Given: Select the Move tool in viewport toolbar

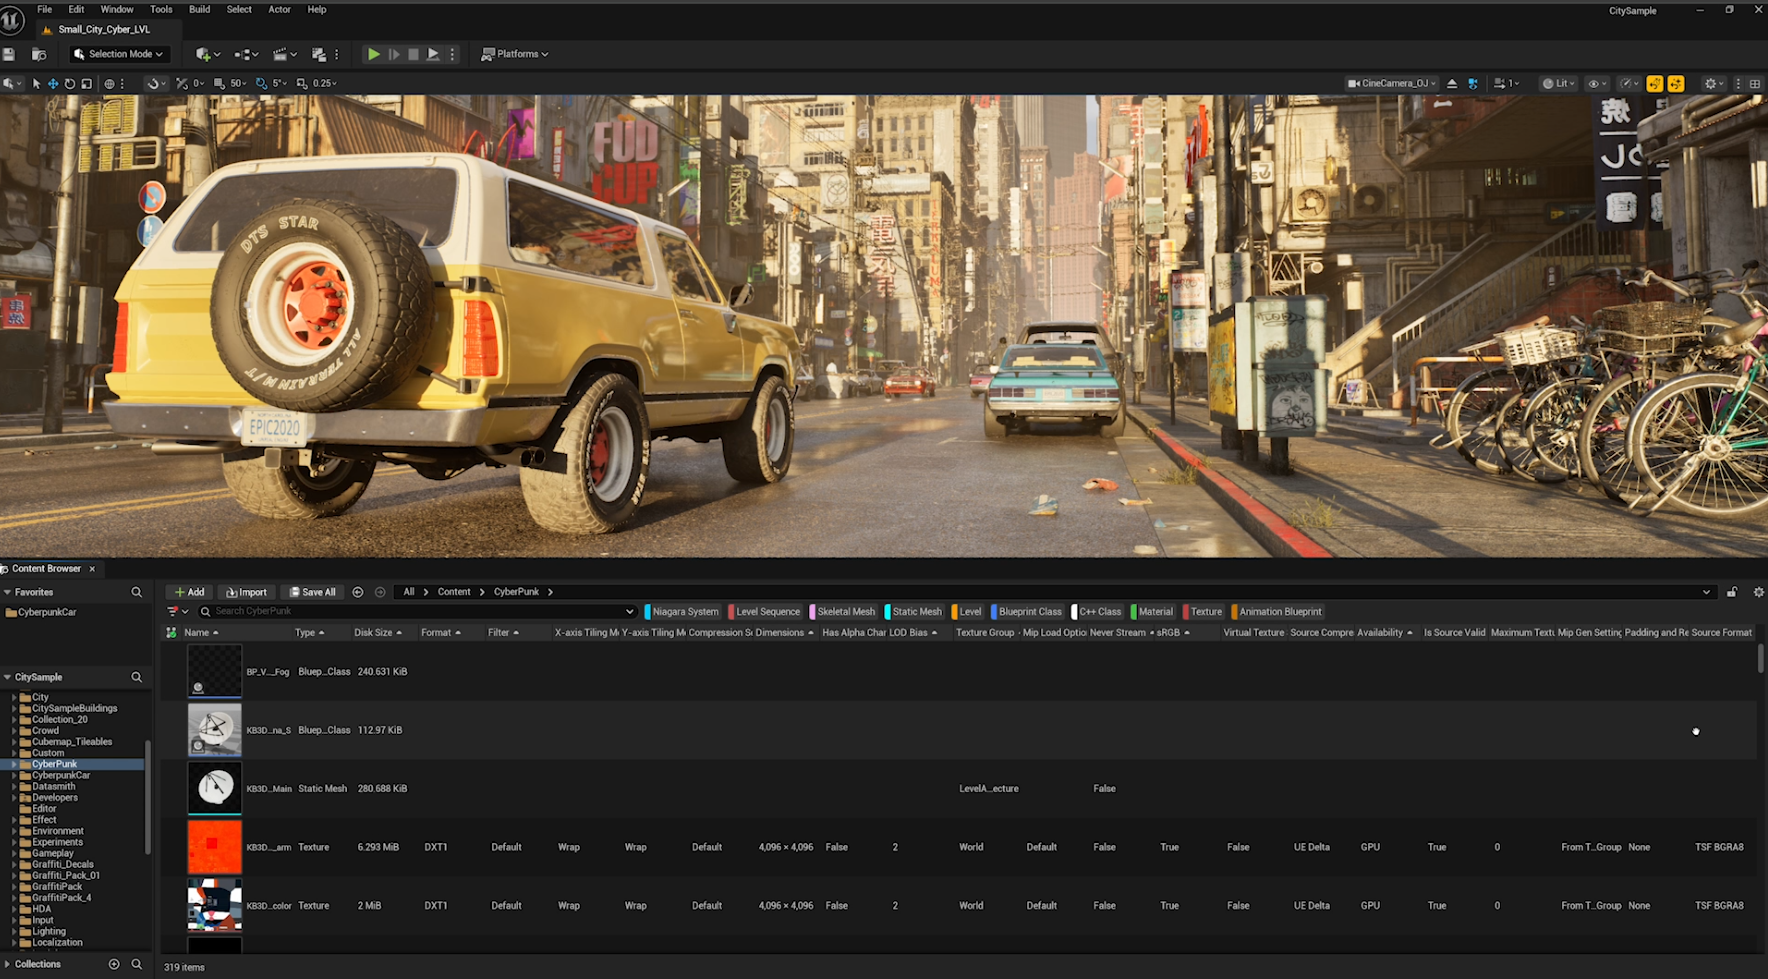Looking at the screenshot, I should click(x=53, y=83).
